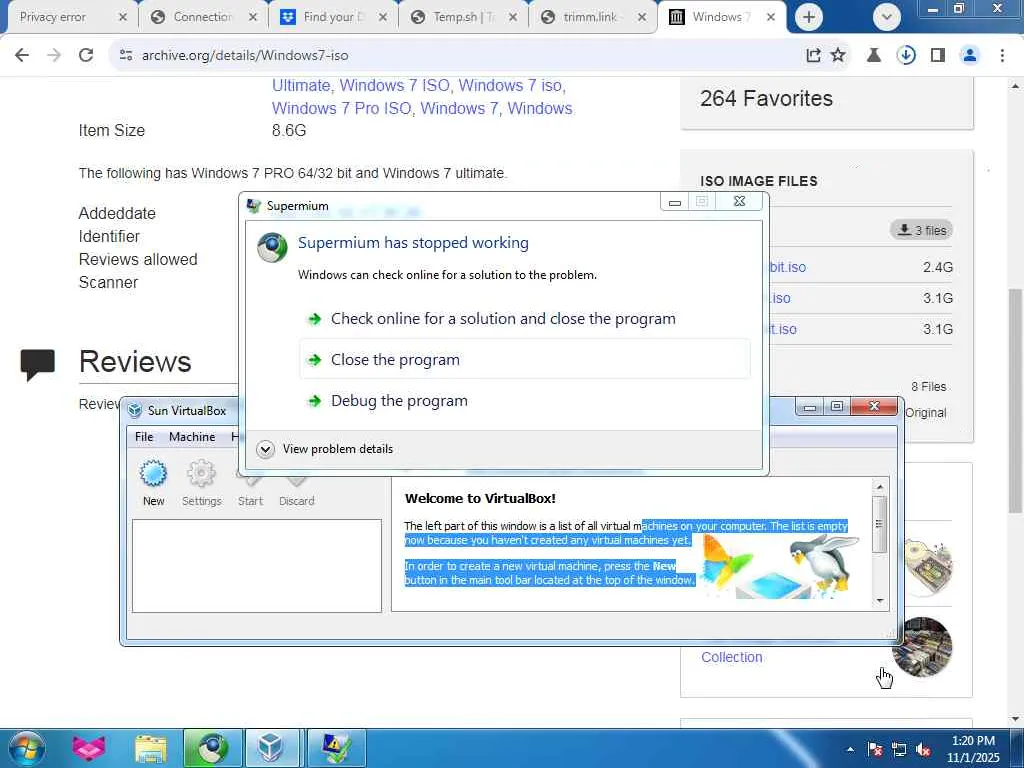Open the browser three-dot menu
The width and height of the screenshot is (1024, 768).
pos(1002,56)
